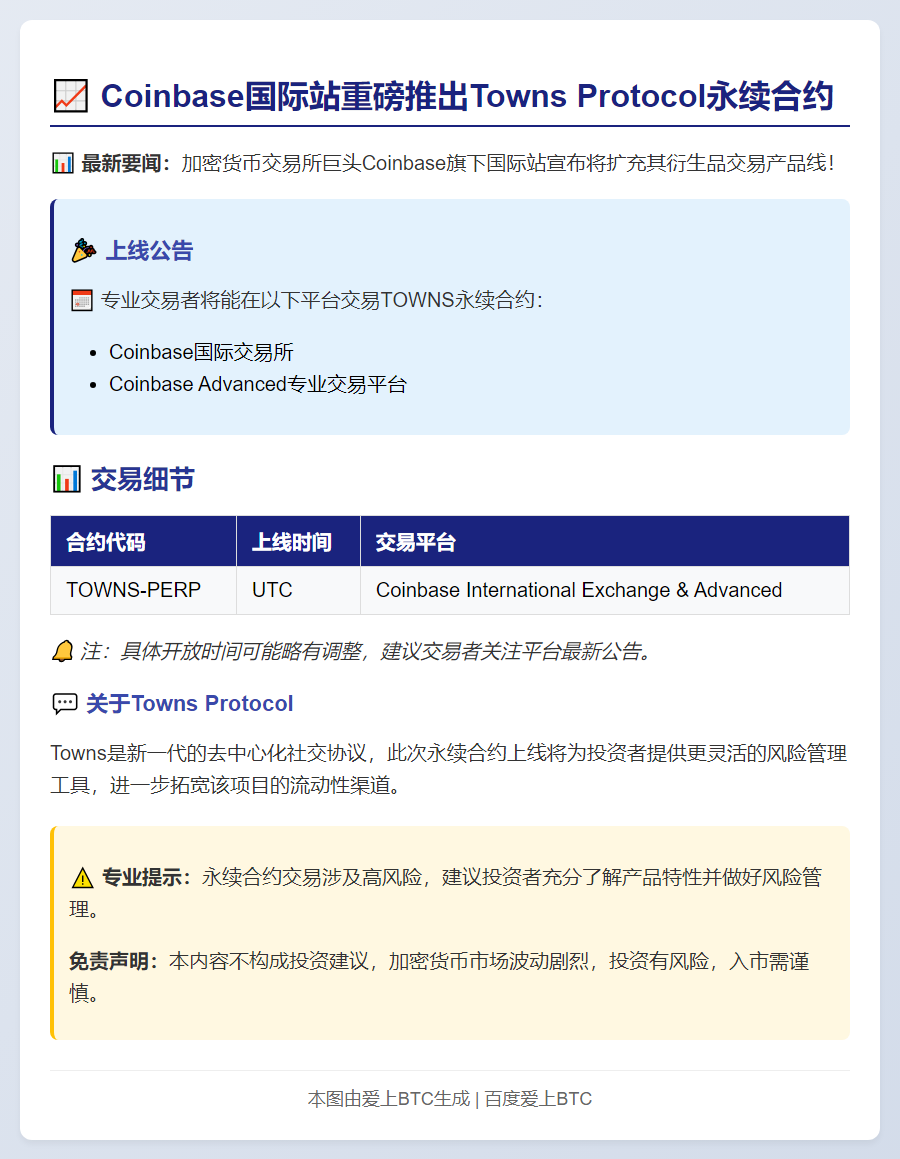Screen dimensions: 900x1159
Task: Click the 上线公告 heading
Action: pos(149,251)
